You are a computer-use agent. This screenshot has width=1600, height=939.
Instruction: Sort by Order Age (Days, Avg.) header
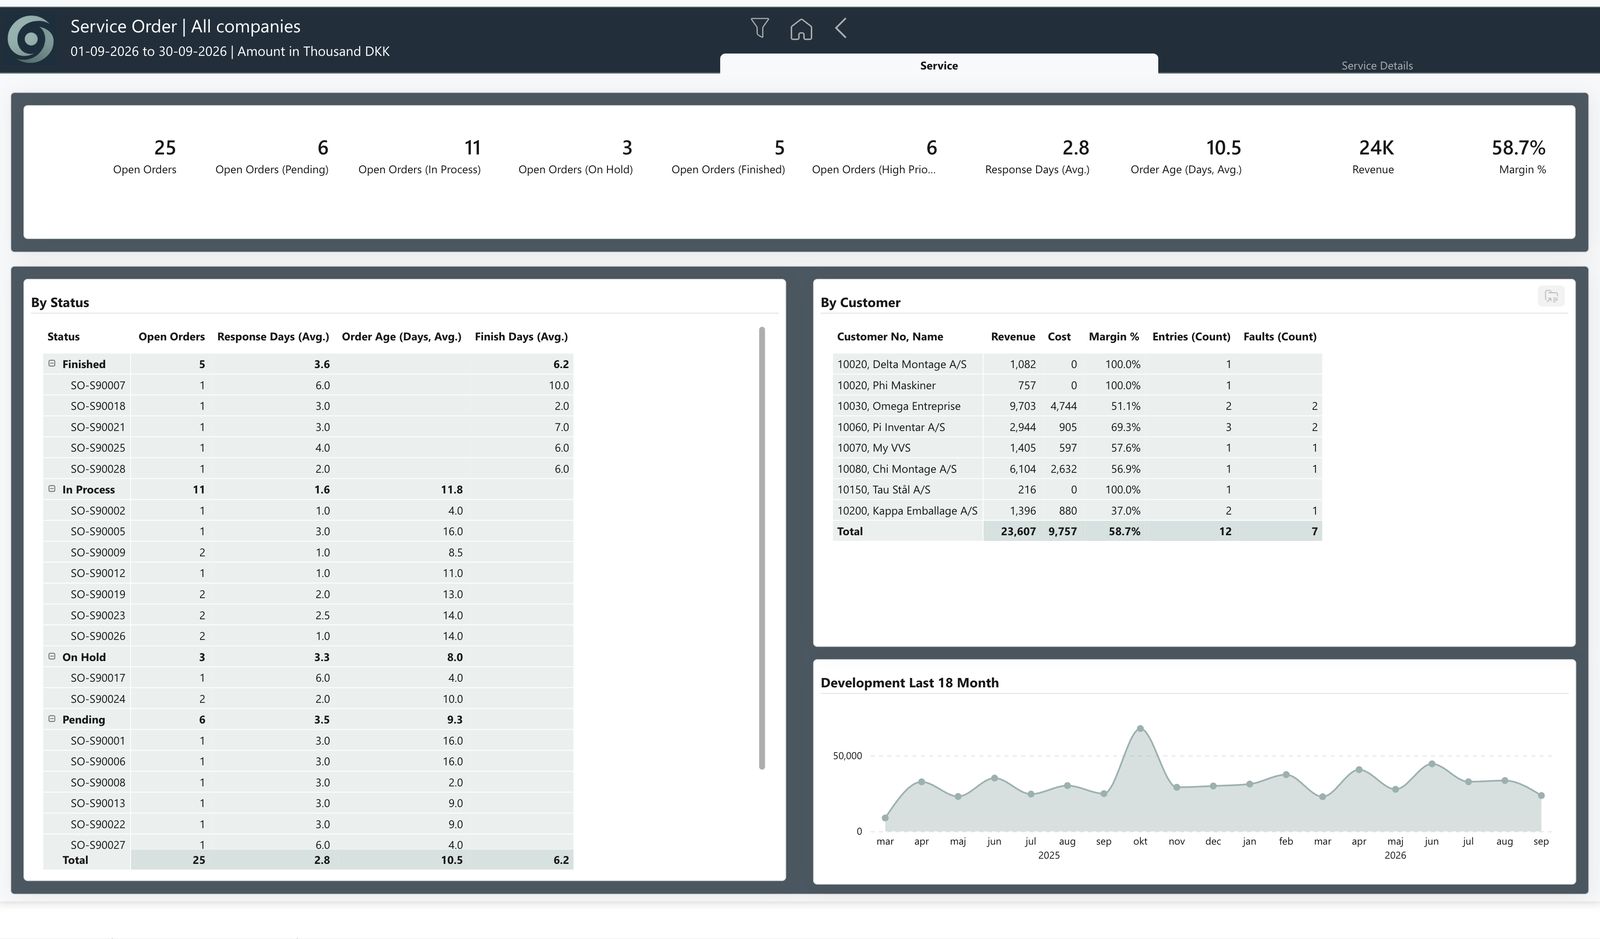pos(401,337)
